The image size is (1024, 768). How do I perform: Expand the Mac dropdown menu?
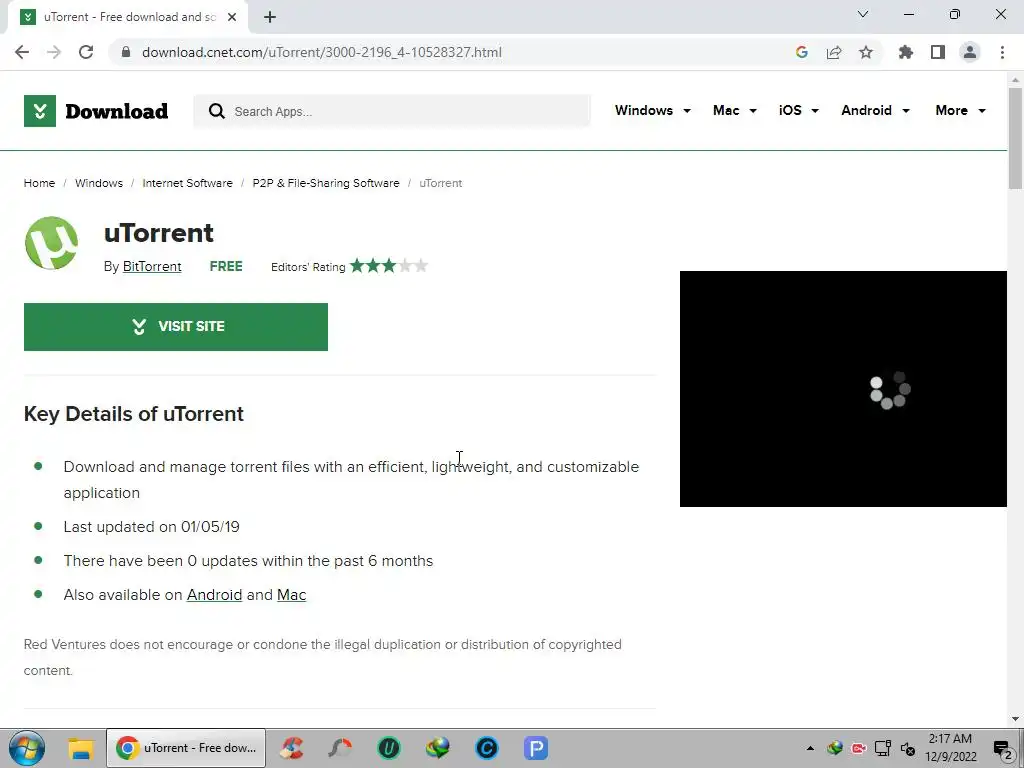point(735,110)
